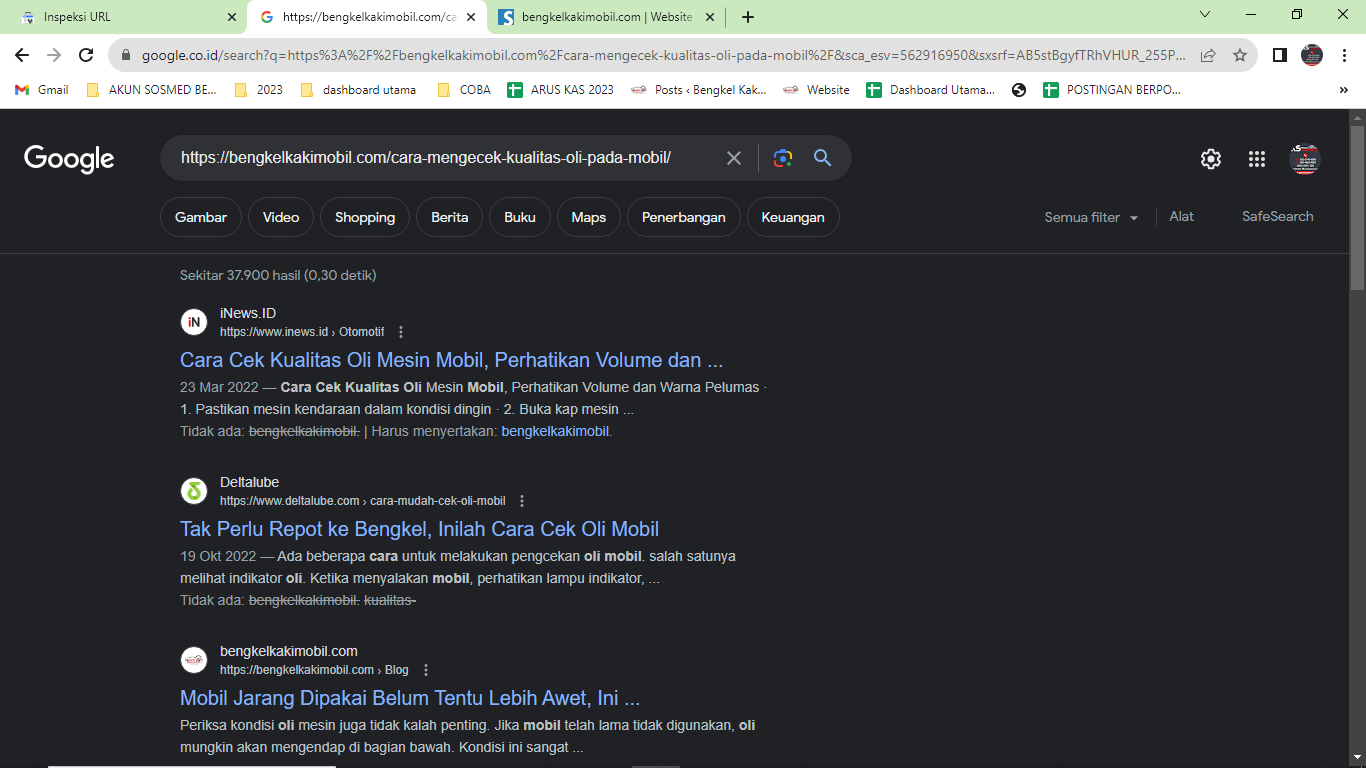1366x768 pixels.
Task: Select the Shopping filter
Action: (365, 217)
